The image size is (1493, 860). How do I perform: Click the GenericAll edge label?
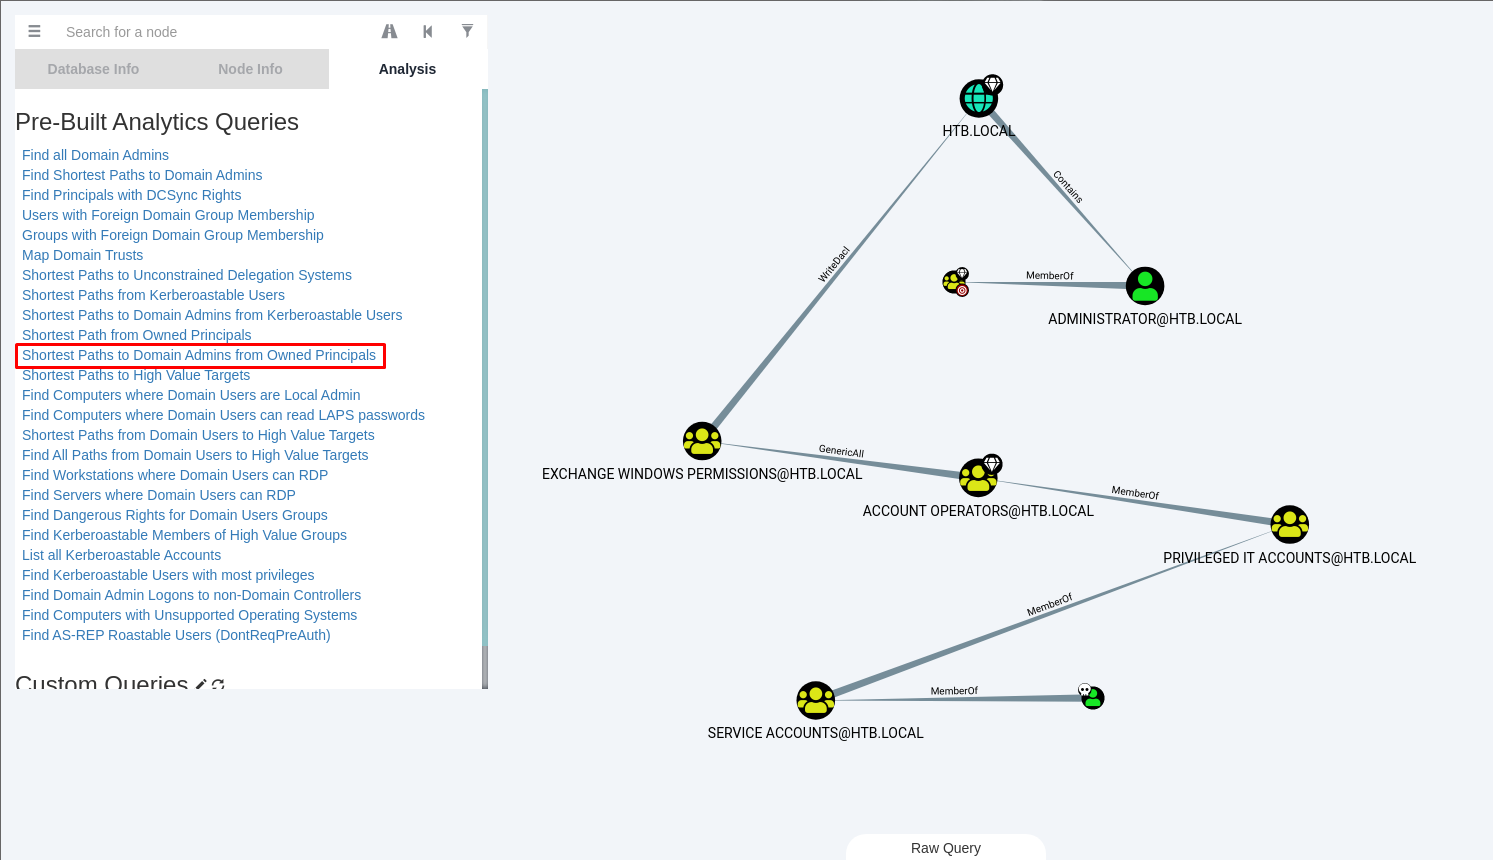pyautogui.click(x=841, y=452)
